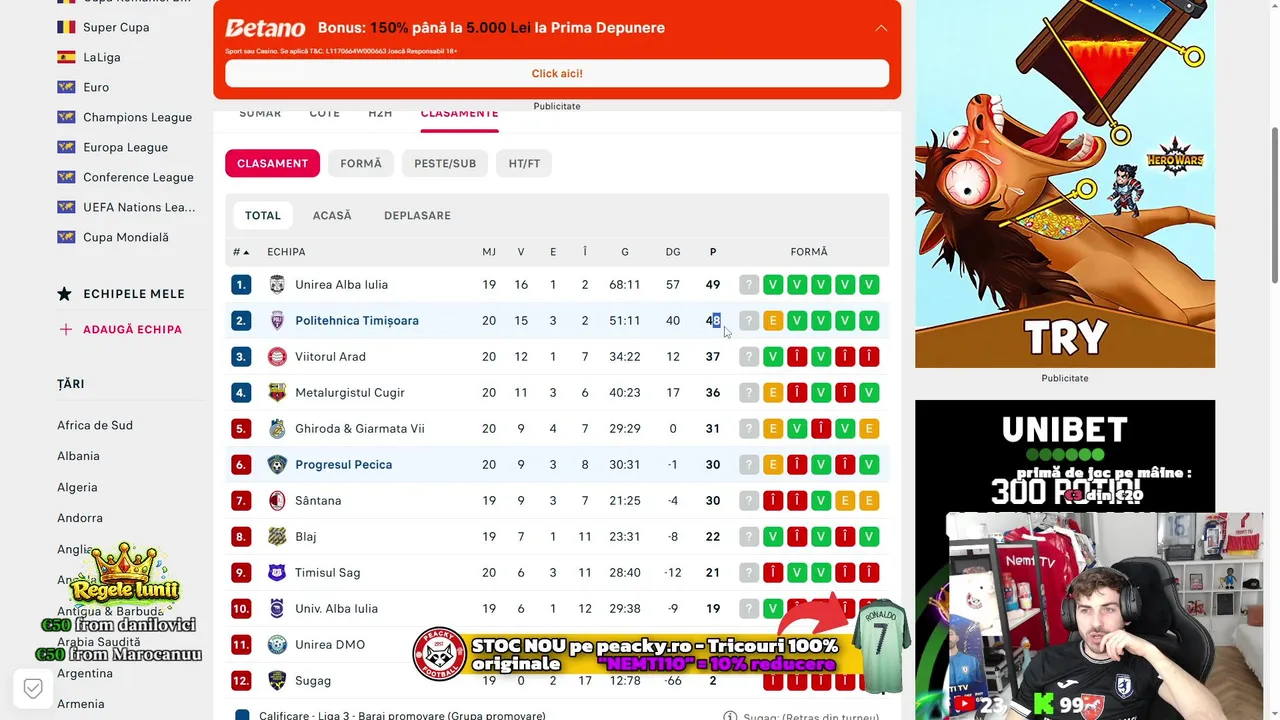Click Sugag club crest

click(x=277, y=681)
